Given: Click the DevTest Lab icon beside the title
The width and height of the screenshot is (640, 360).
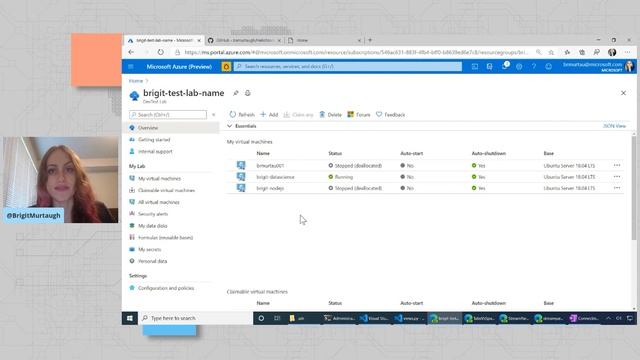Looking at the screenshot, I should click(134, 96).
